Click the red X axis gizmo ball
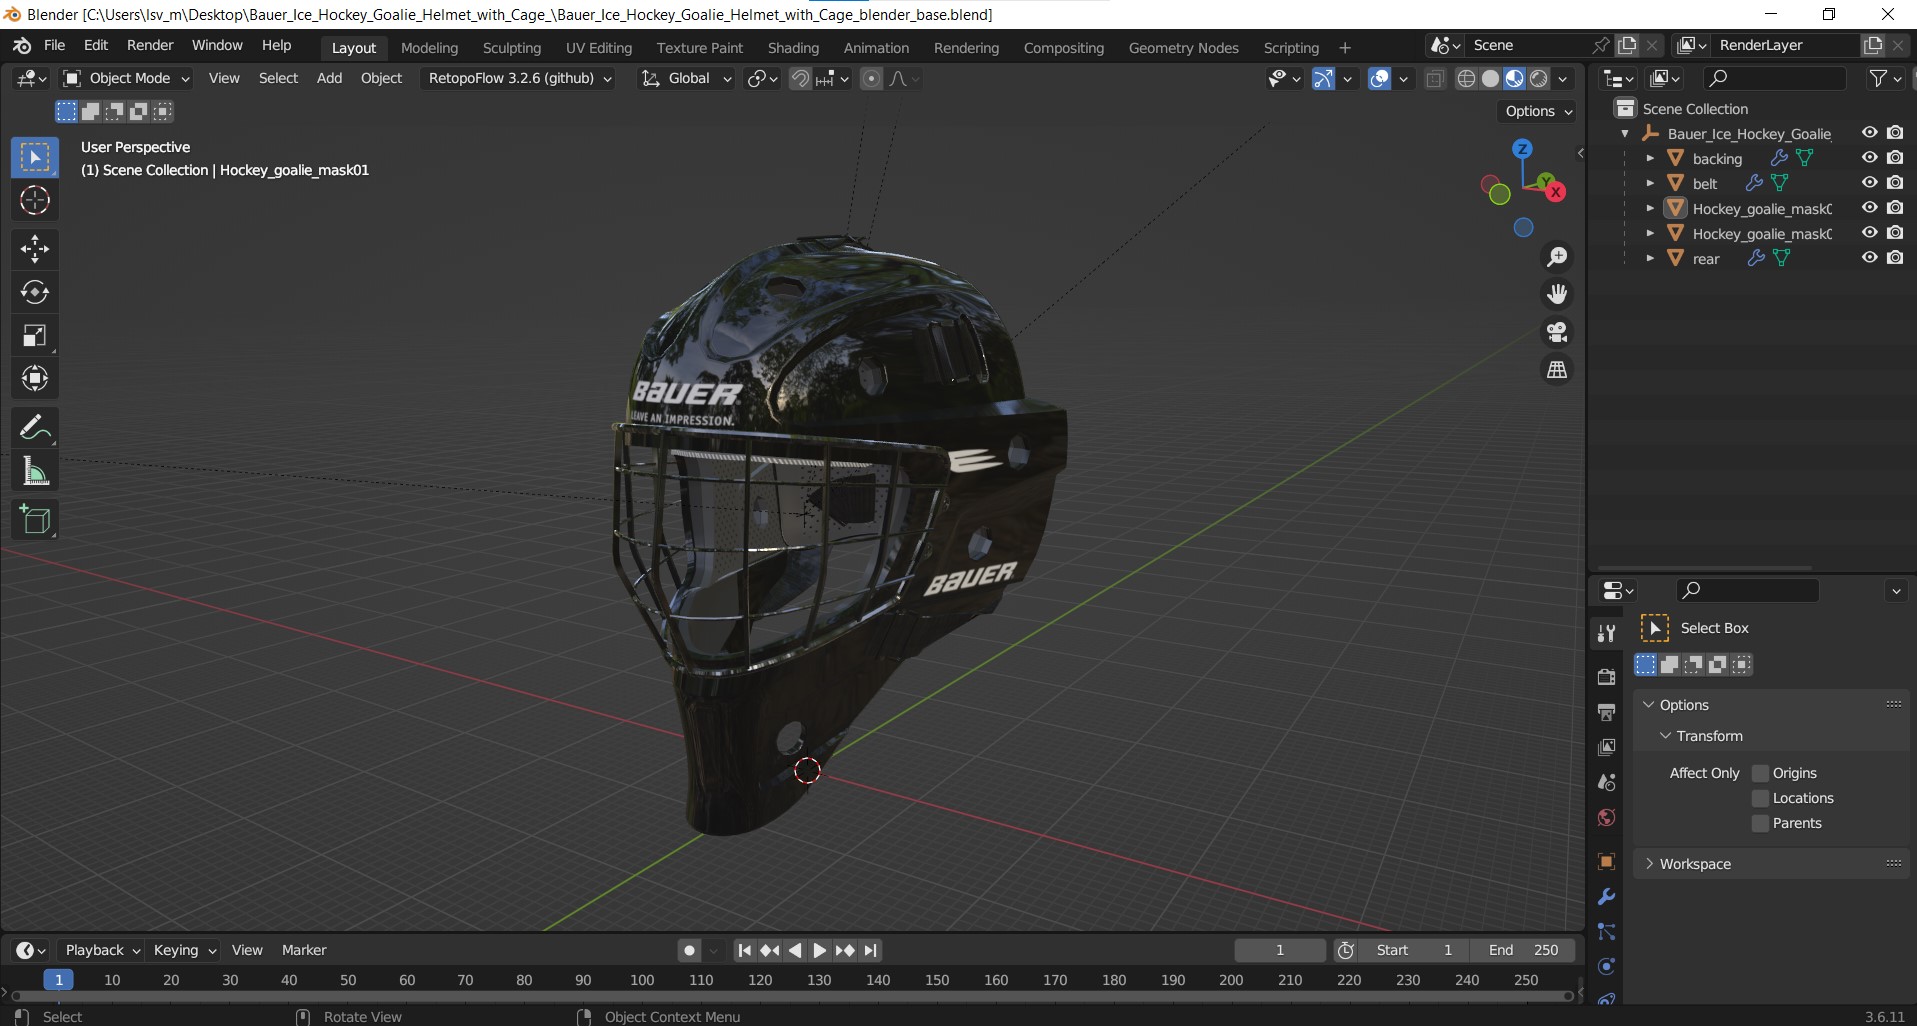Viewport: 1917px width, 1026px height. (x=1555, y=192)
